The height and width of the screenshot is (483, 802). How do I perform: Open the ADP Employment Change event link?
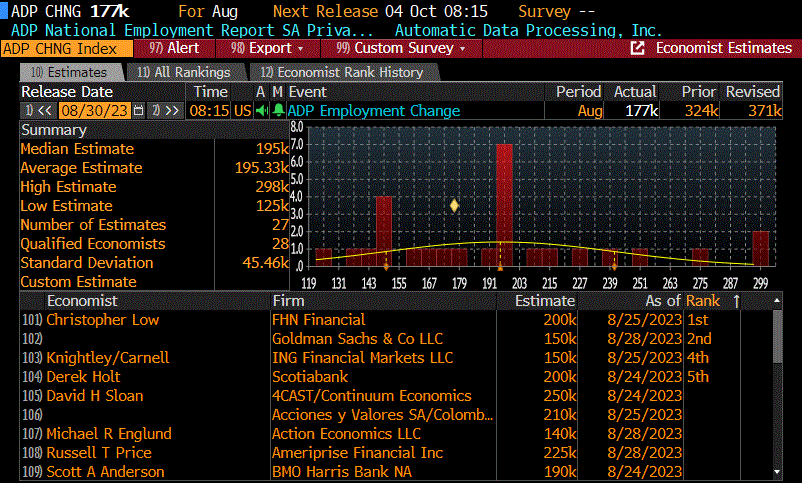point(374,111)
